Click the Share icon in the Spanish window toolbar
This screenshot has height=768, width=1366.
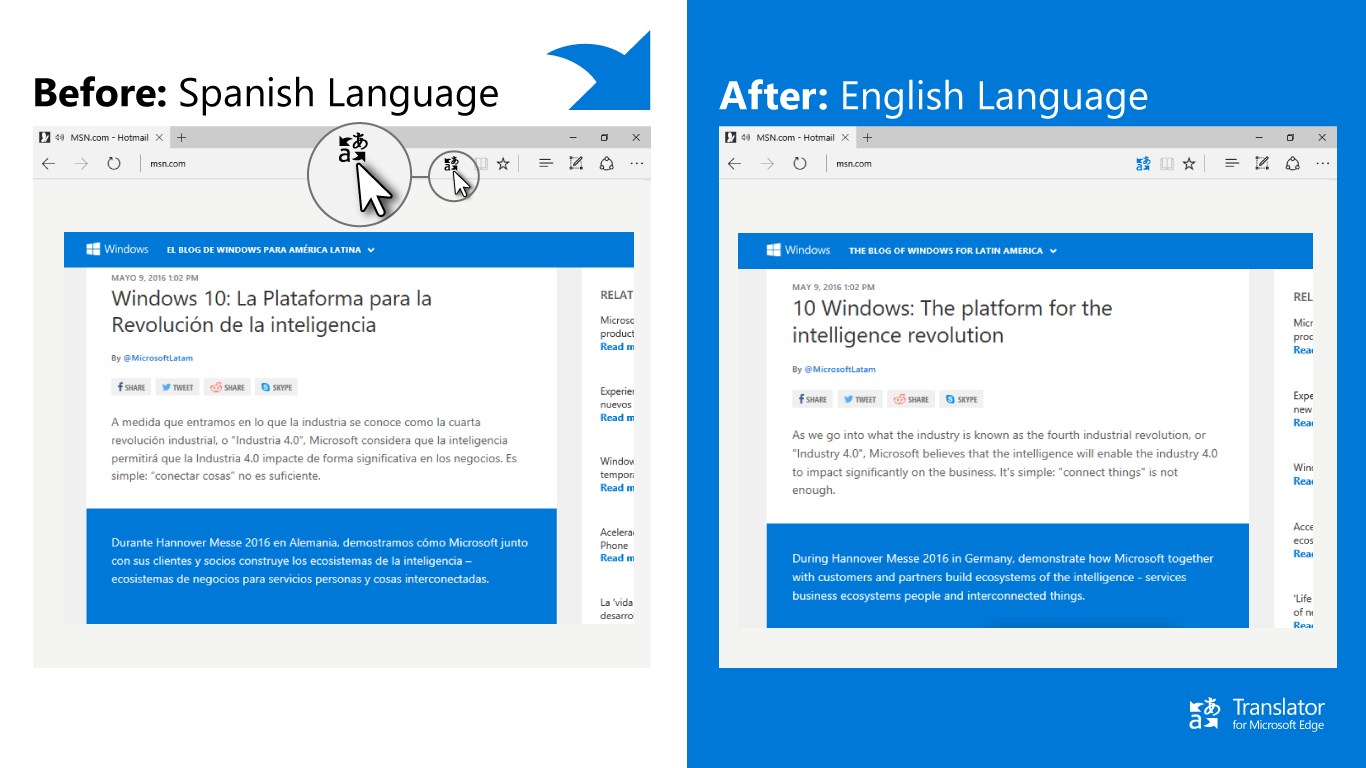pos(606,164)
